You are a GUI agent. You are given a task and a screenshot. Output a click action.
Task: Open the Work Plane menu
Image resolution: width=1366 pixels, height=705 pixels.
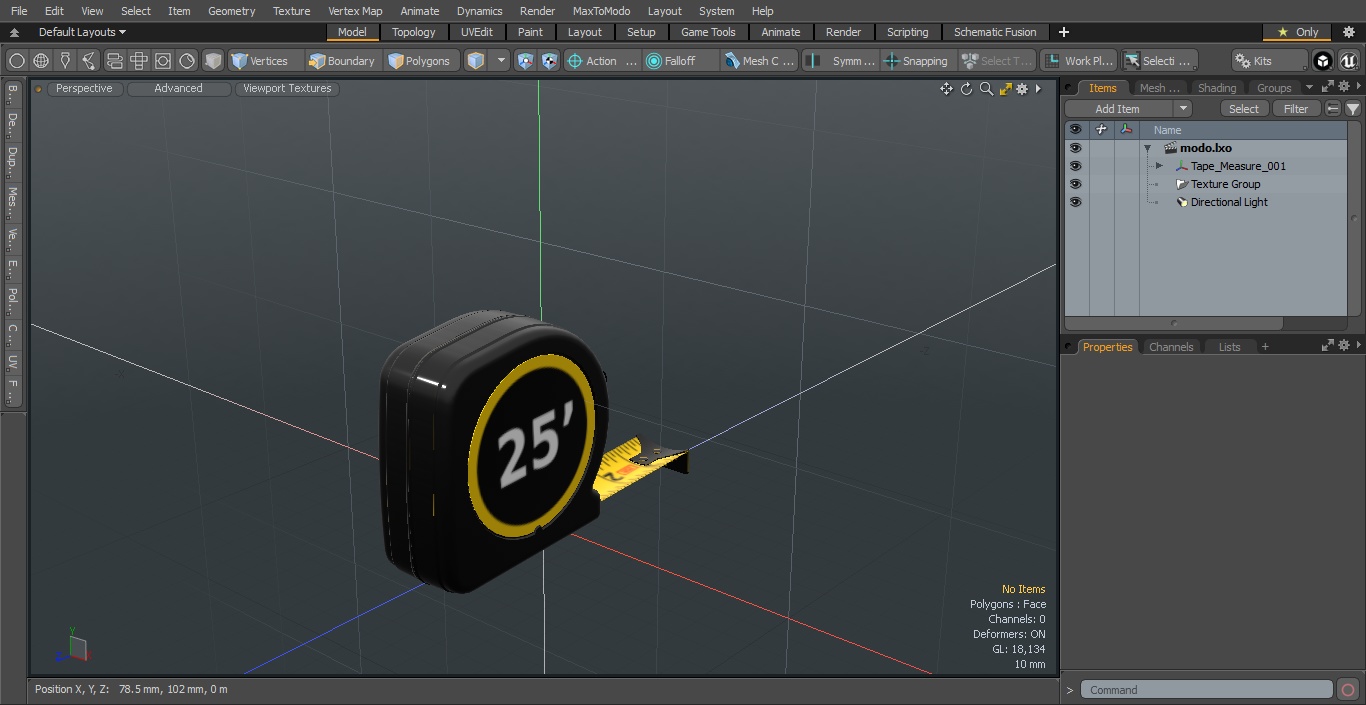[x=1078, y=61]
